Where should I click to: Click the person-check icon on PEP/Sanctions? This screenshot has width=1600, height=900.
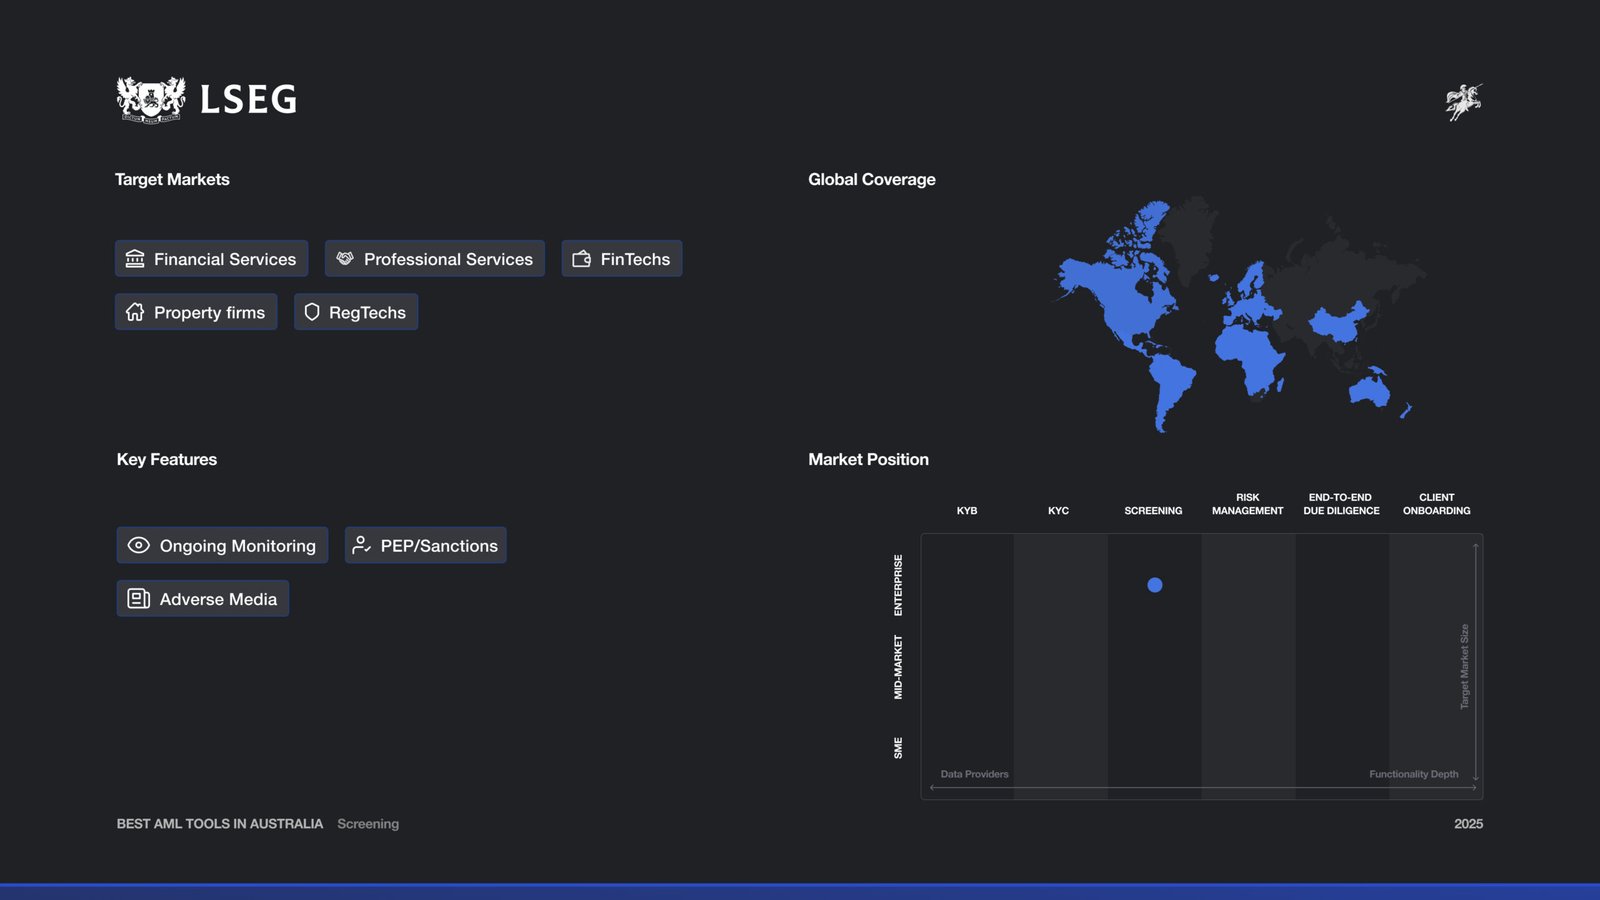(x=362, y=545)
